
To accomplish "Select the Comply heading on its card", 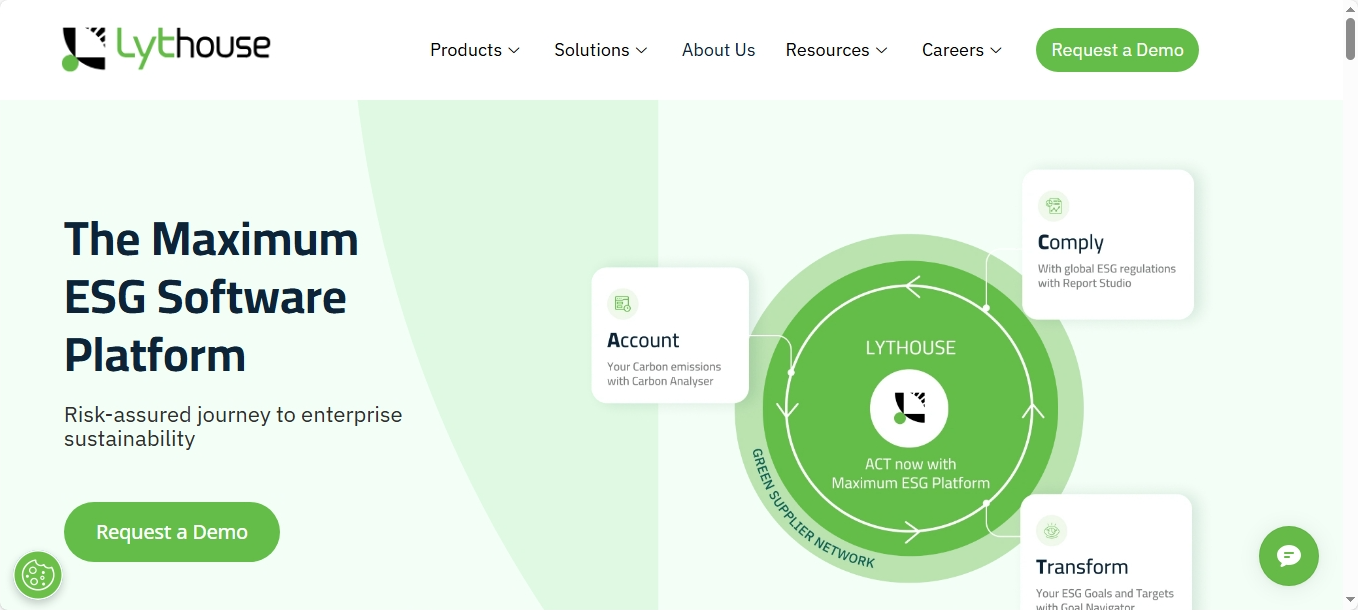I will pos(1071,242).
